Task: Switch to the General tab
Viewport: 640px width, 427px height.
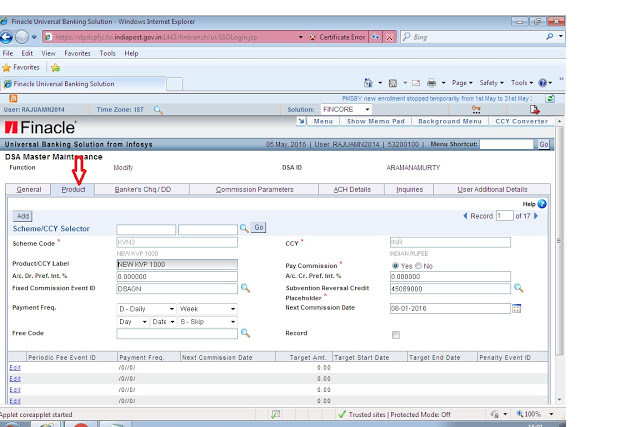Action: click(x=29, y=189)
